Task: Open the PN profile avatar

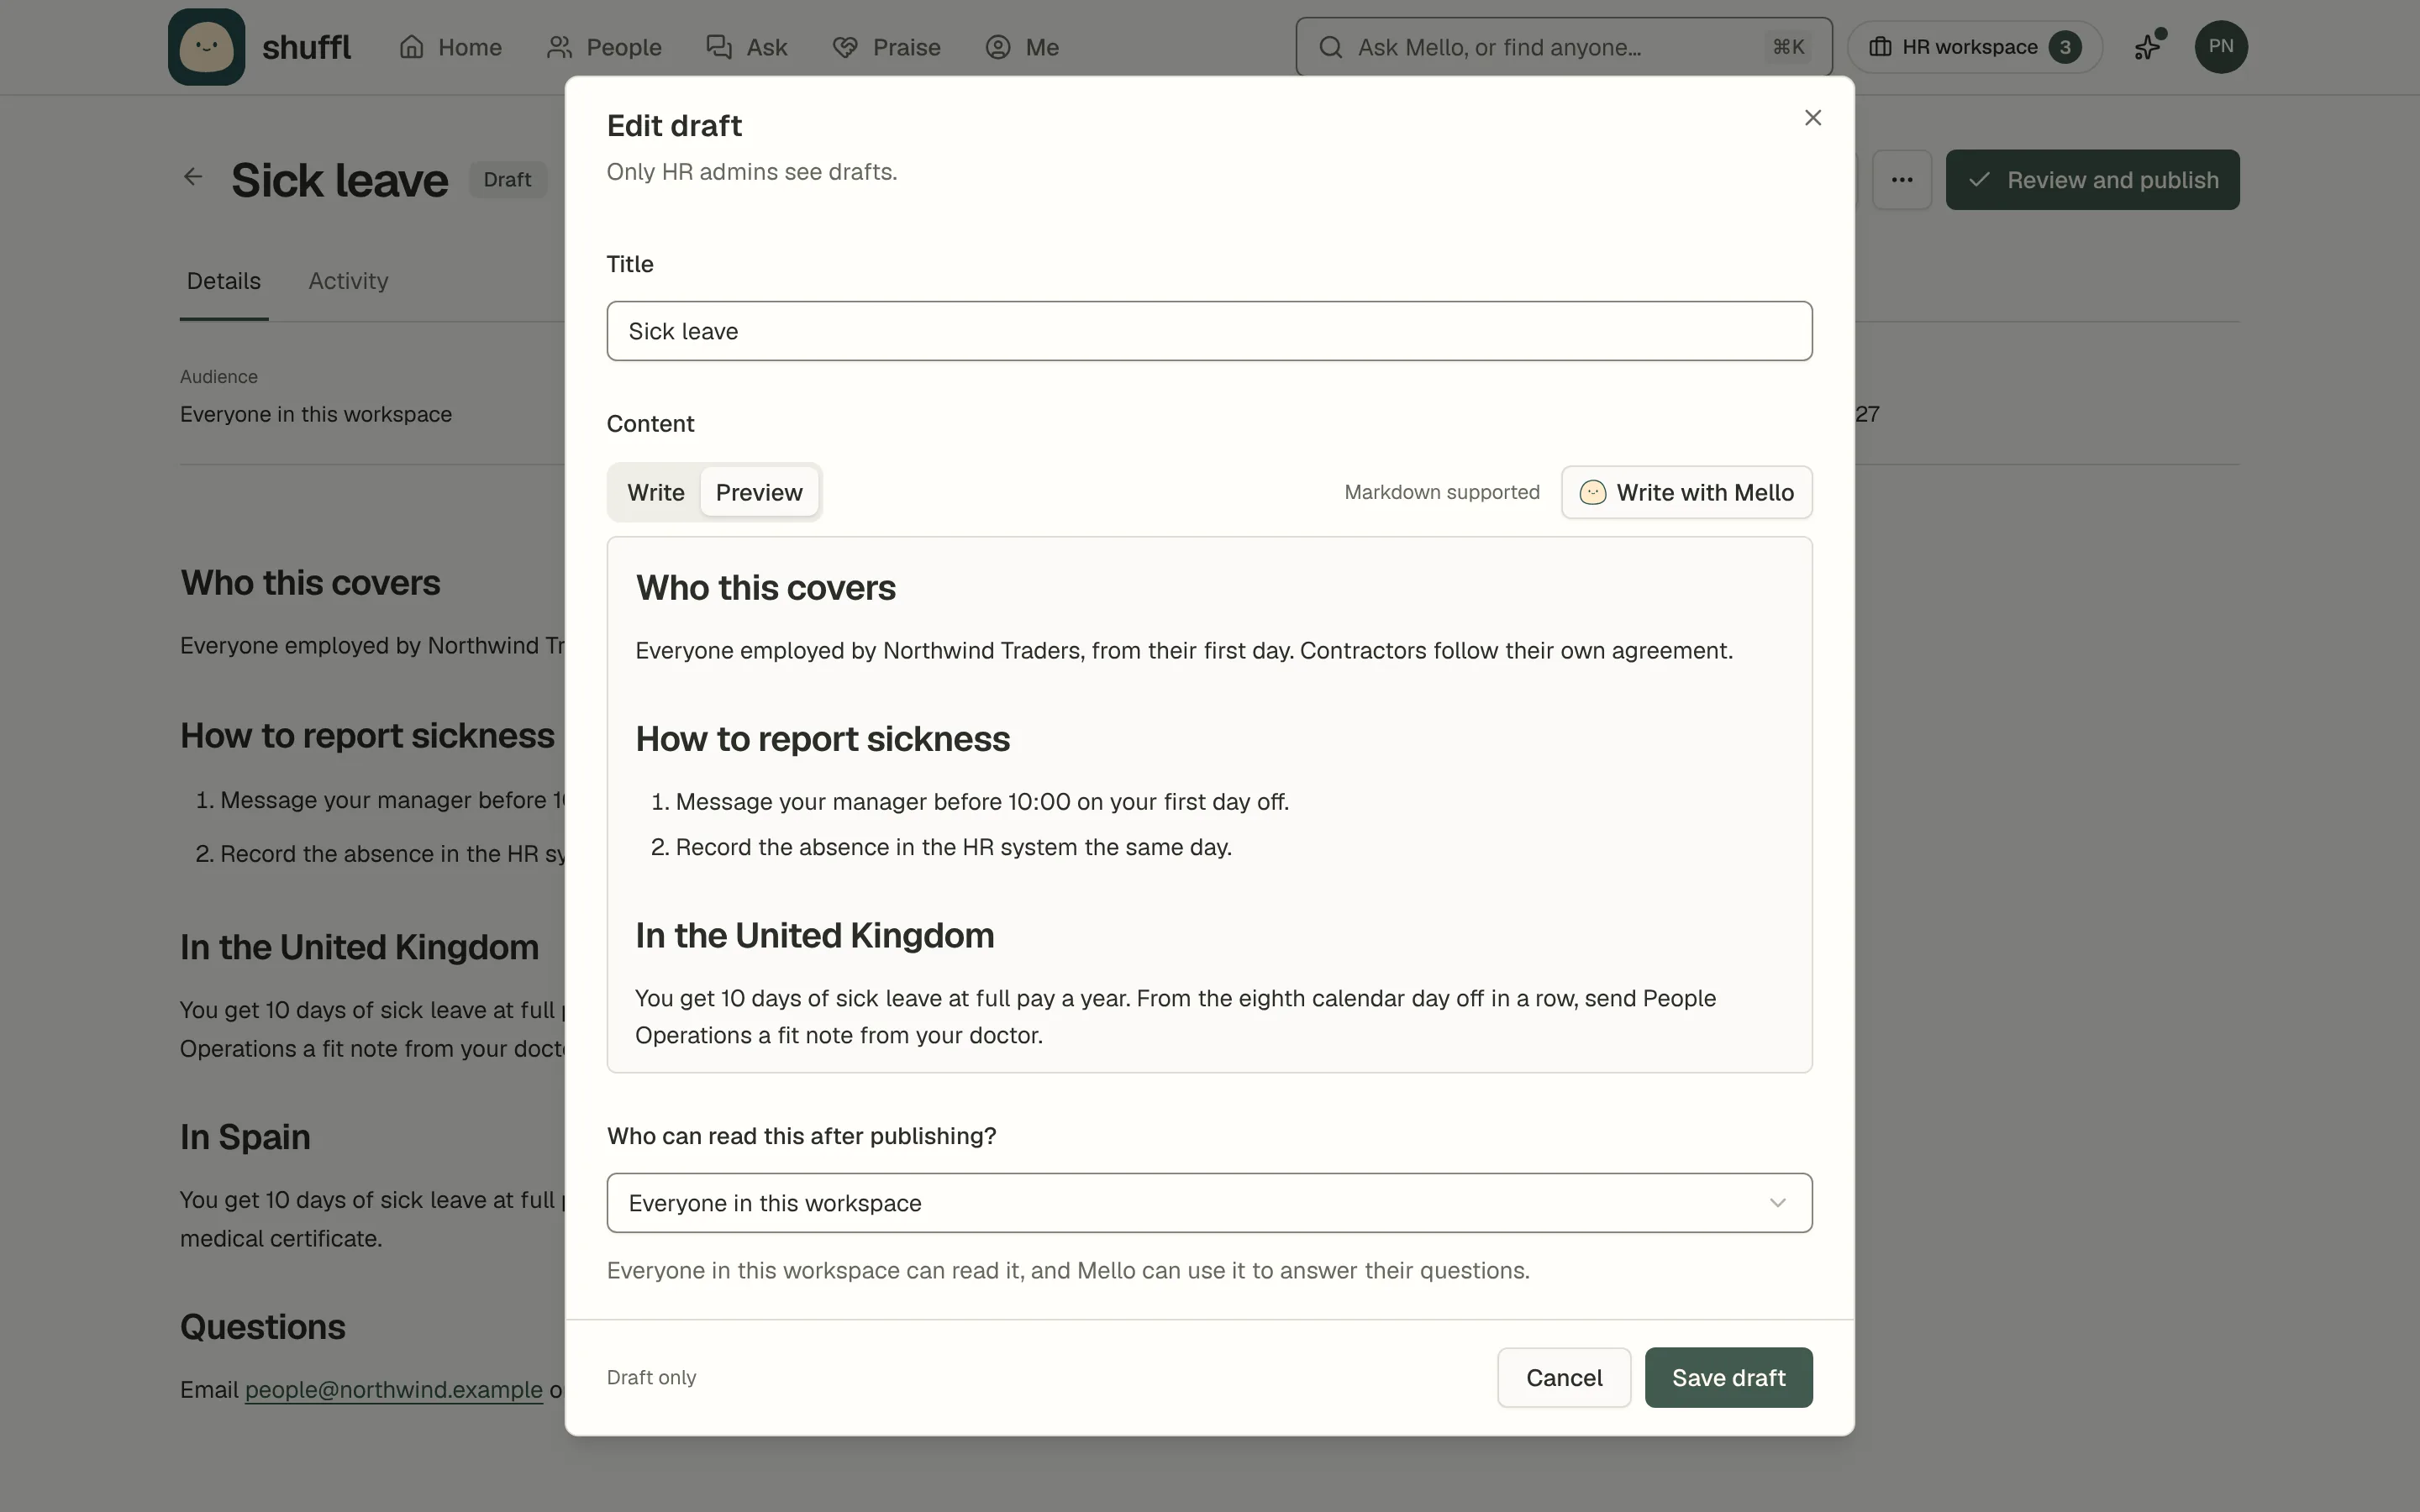Action: [2221, 47]
